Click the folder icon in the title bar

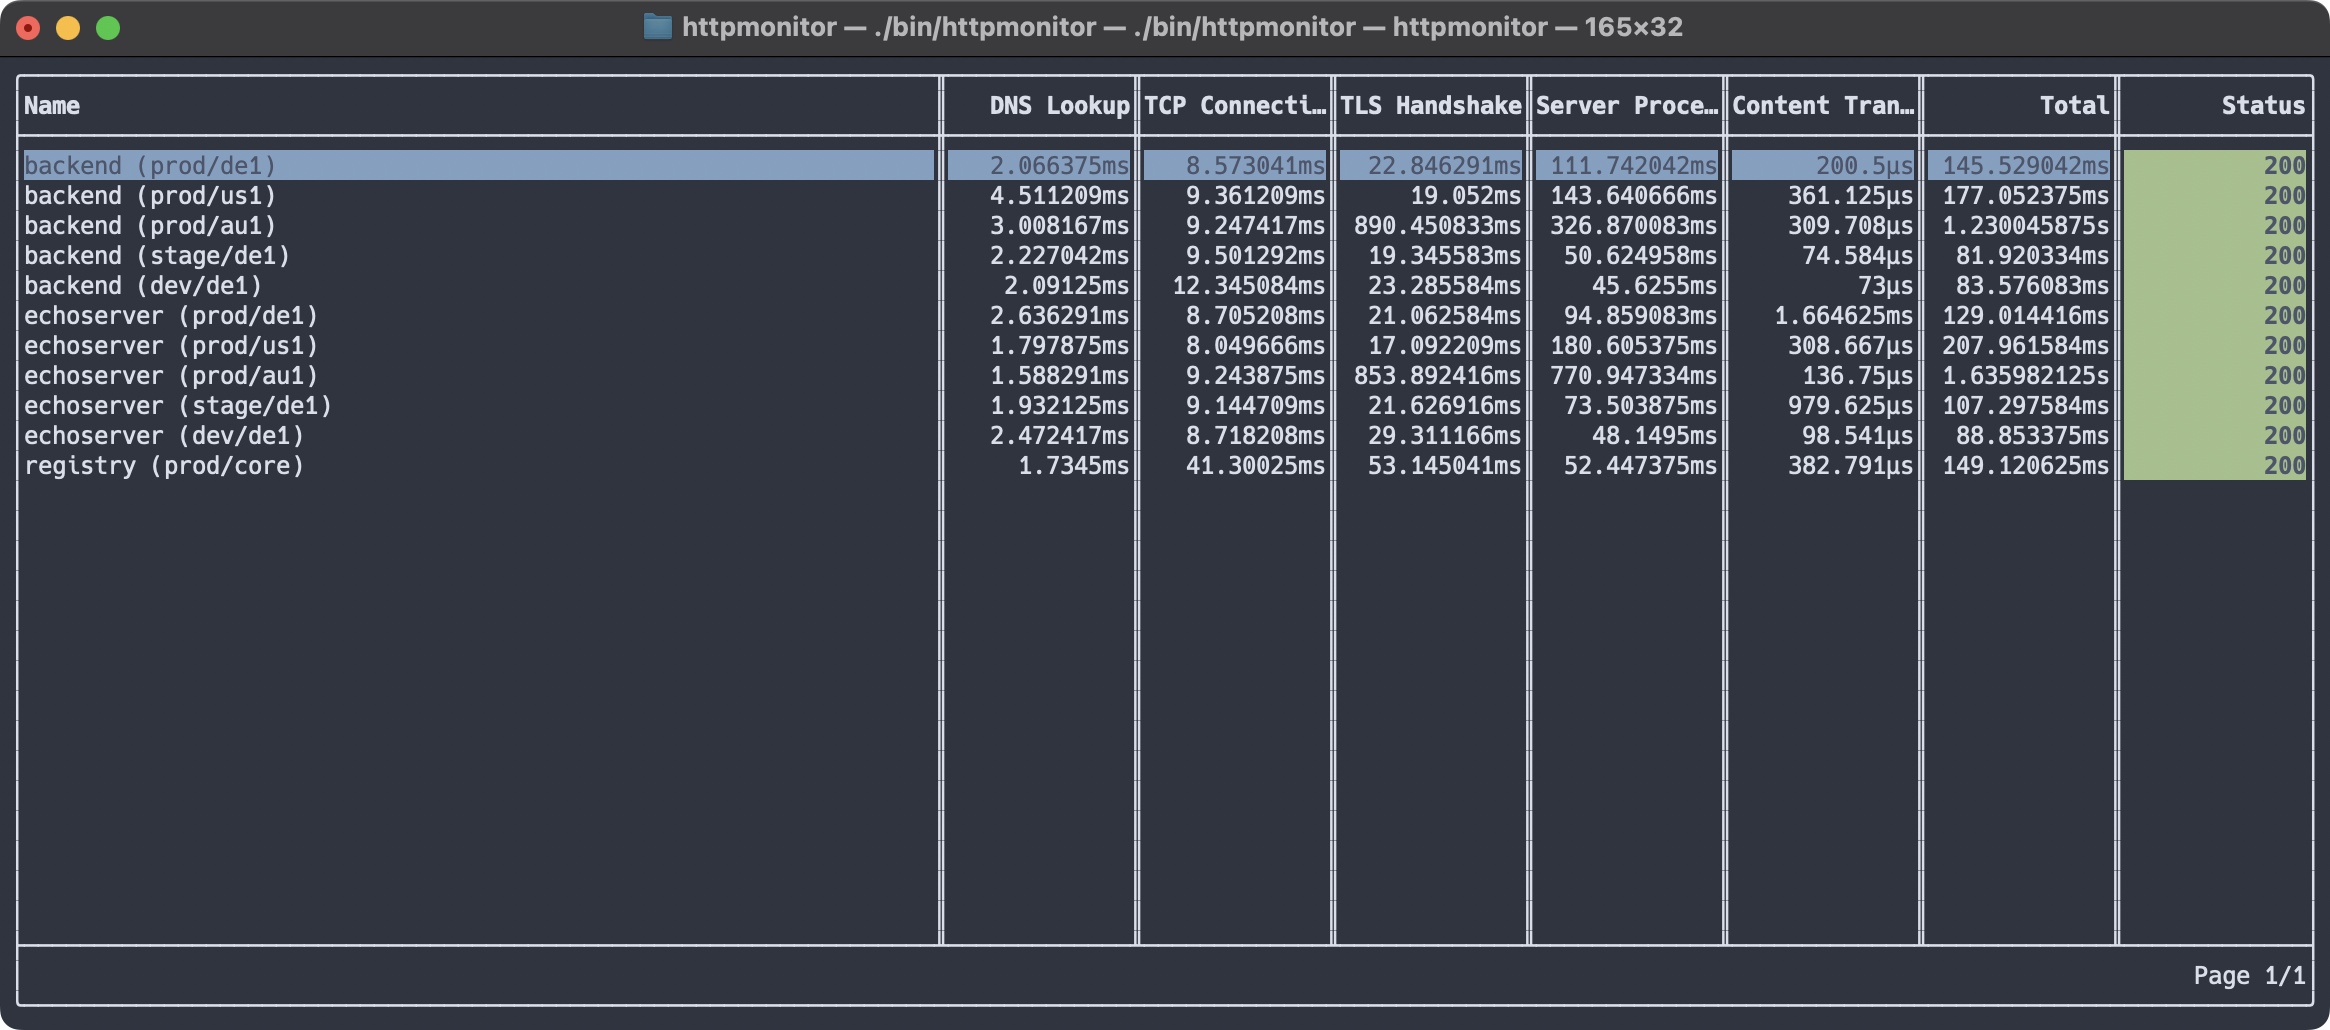657,27
